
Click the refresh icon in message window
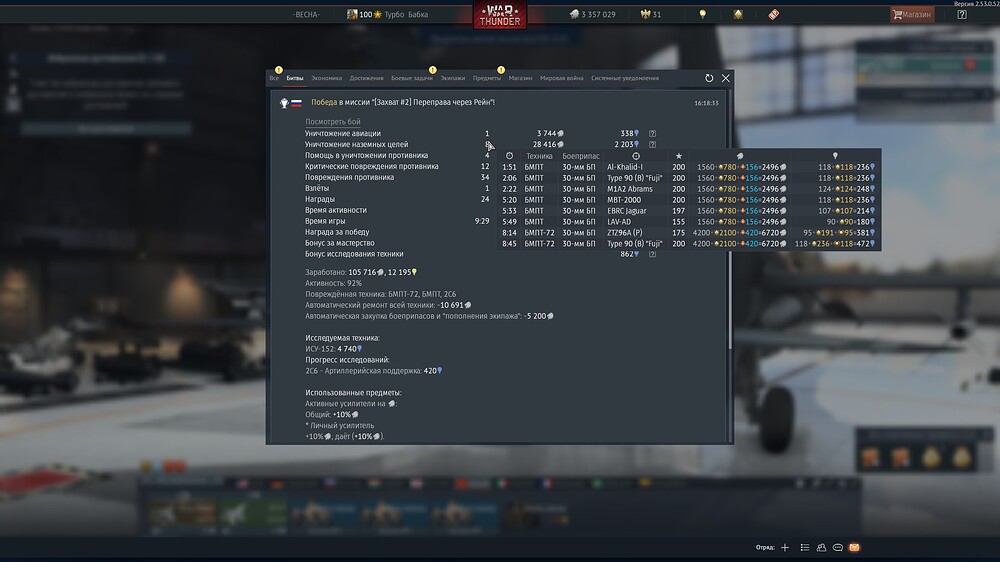point(709,78)
